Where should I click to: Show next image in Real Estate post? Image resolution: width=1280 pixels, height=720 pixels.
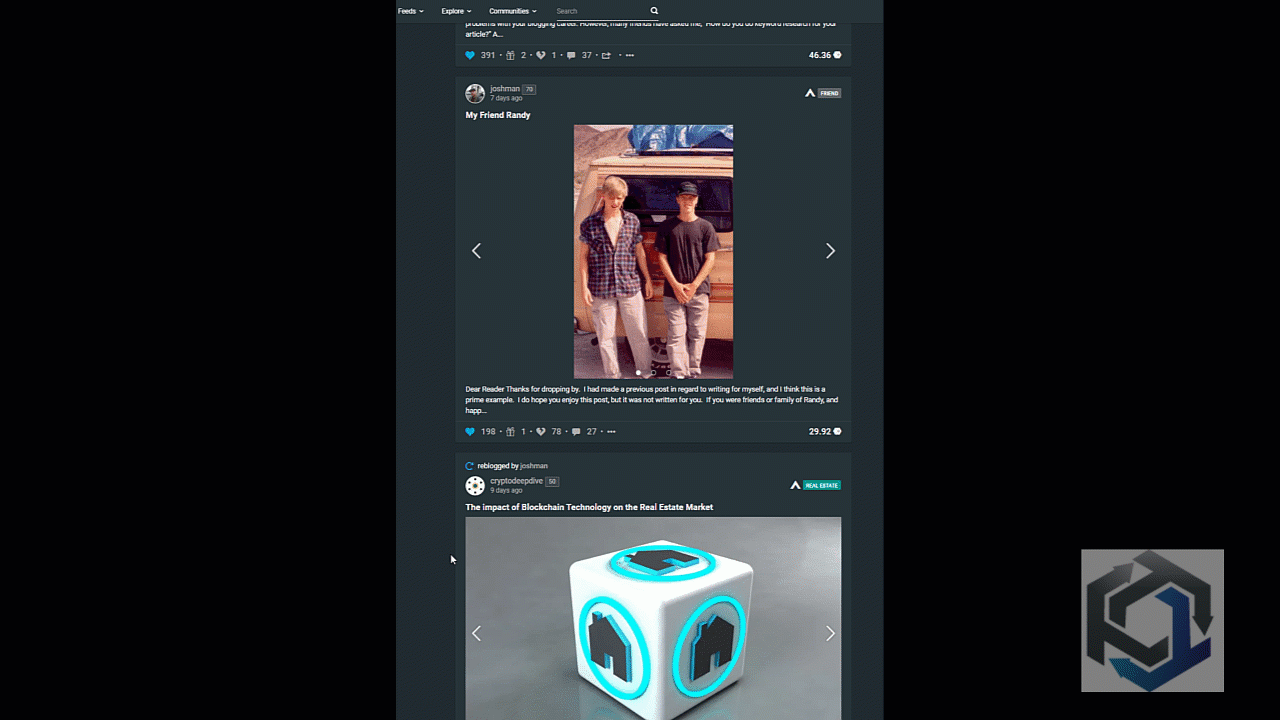click(830, 633)
